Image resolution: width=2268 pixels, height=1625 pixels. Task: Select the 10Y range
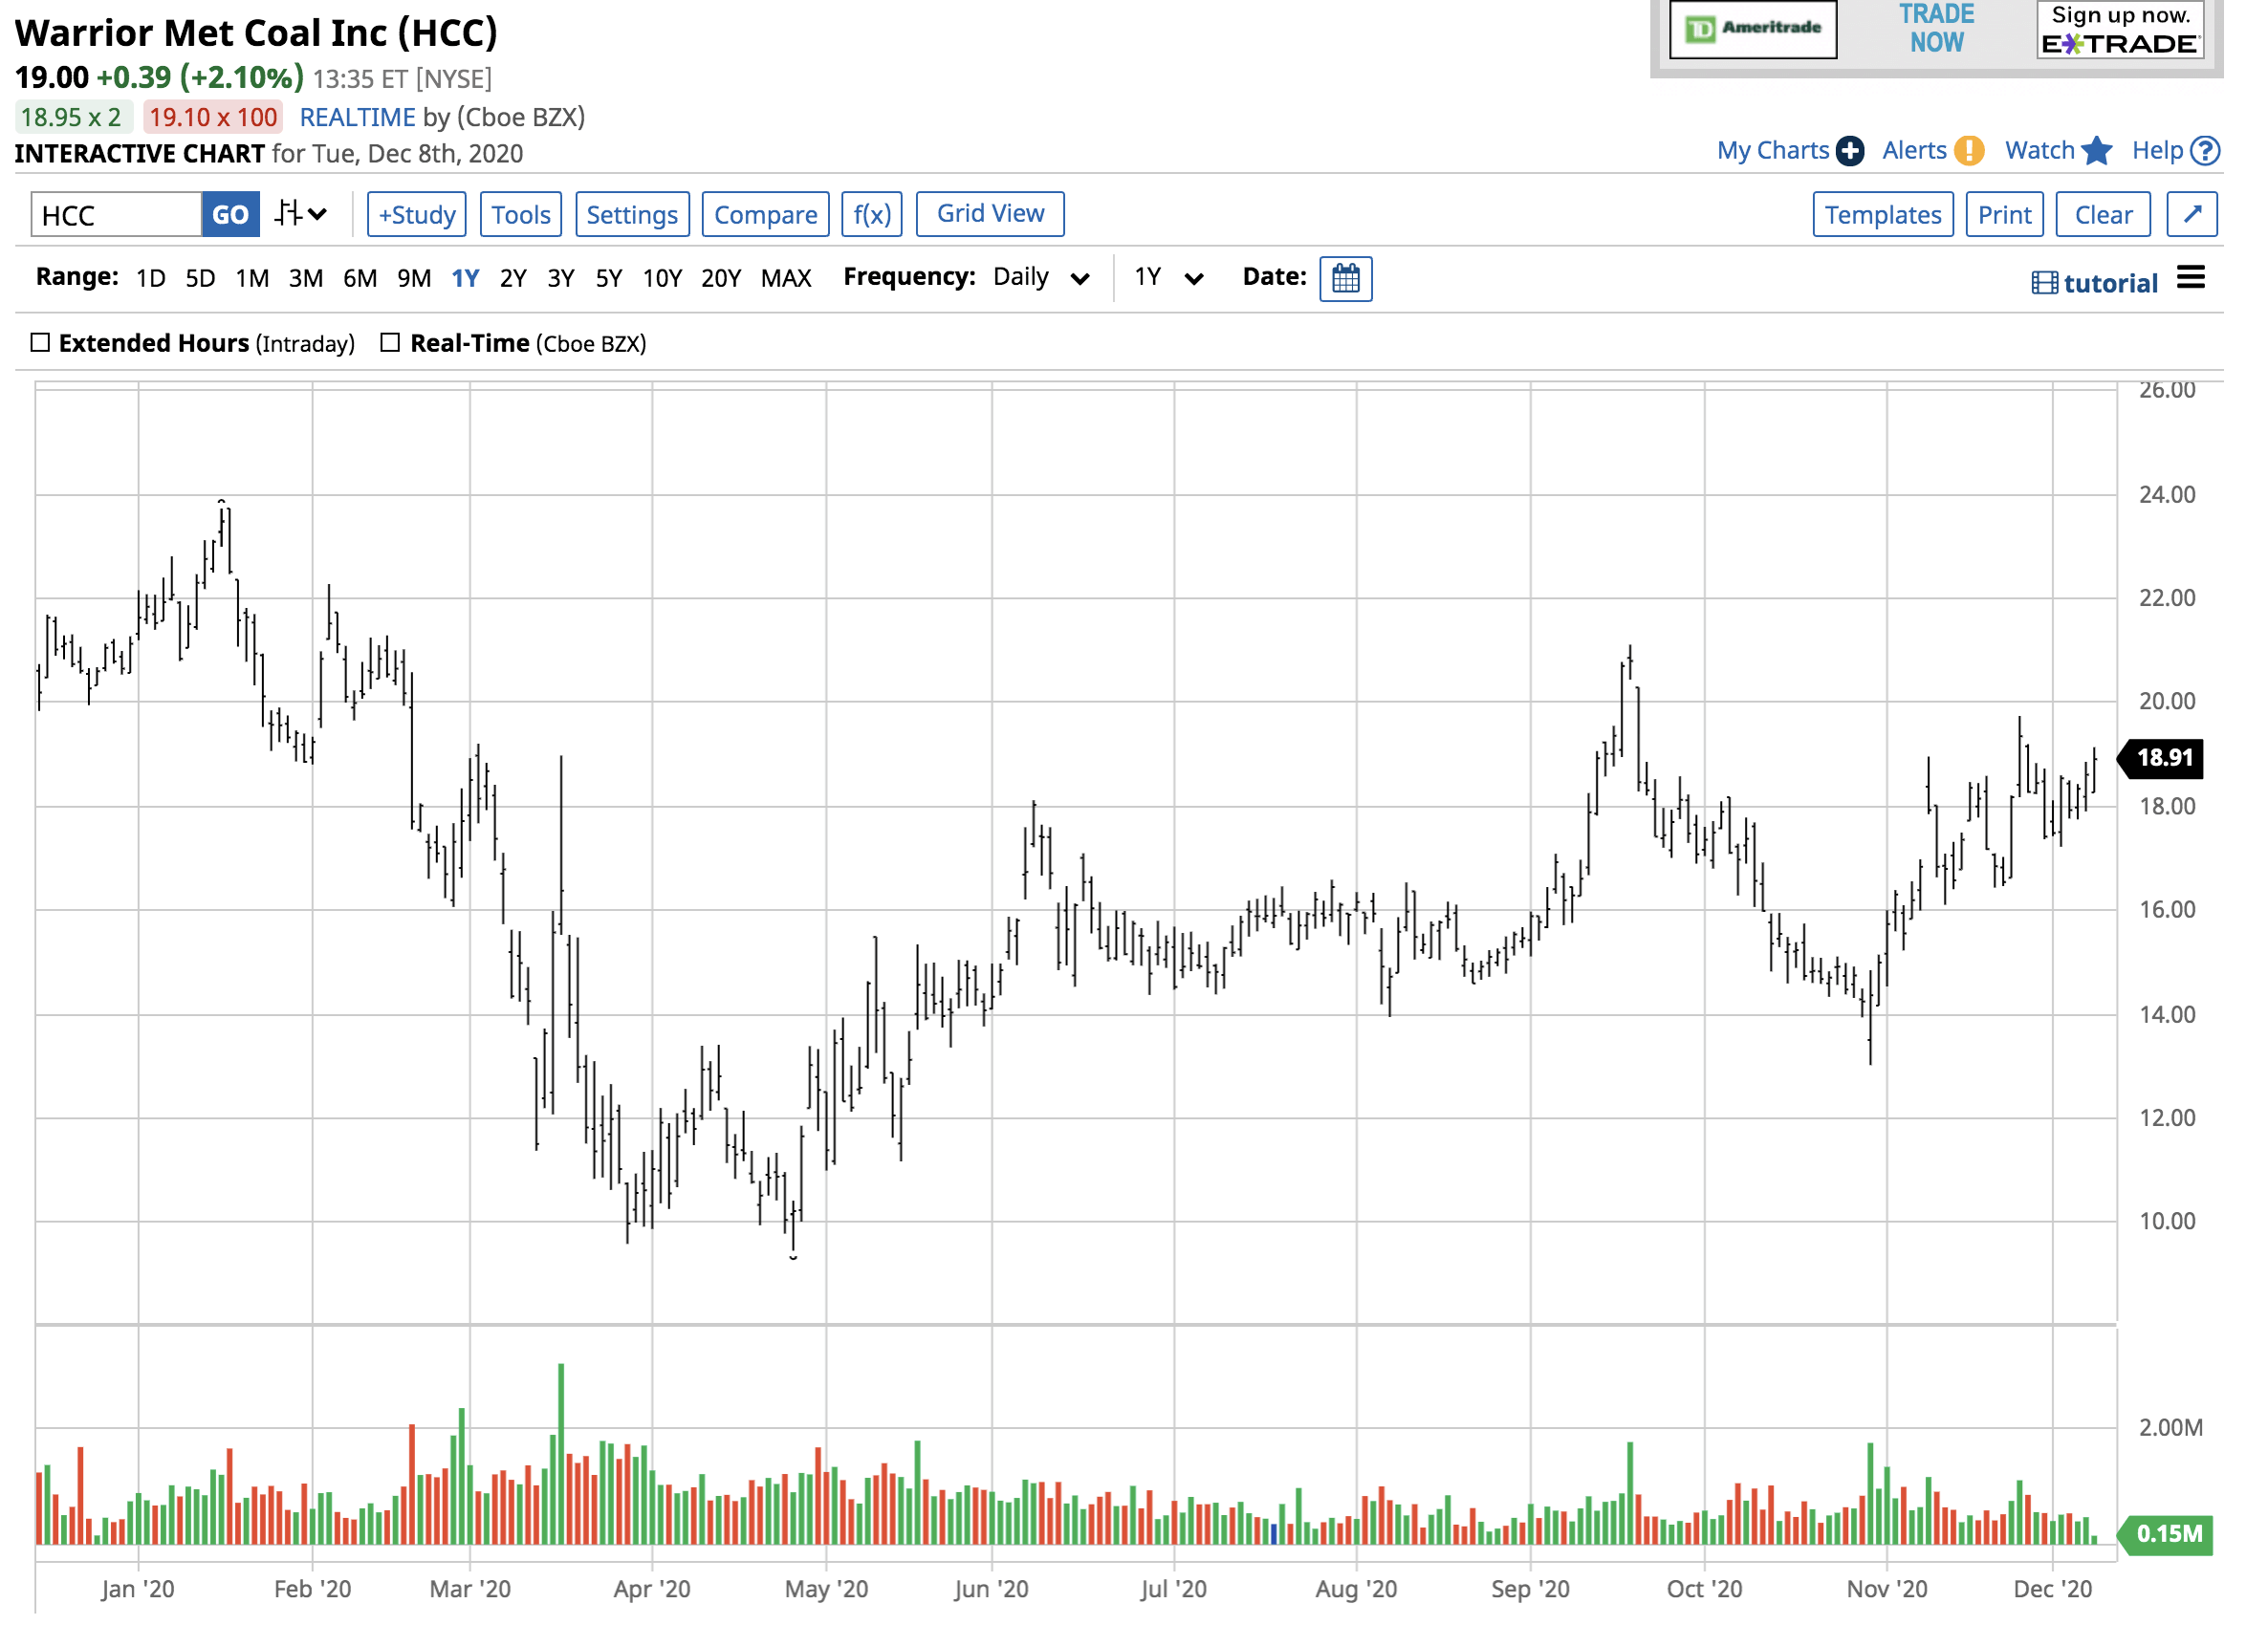tap(662, 278)
